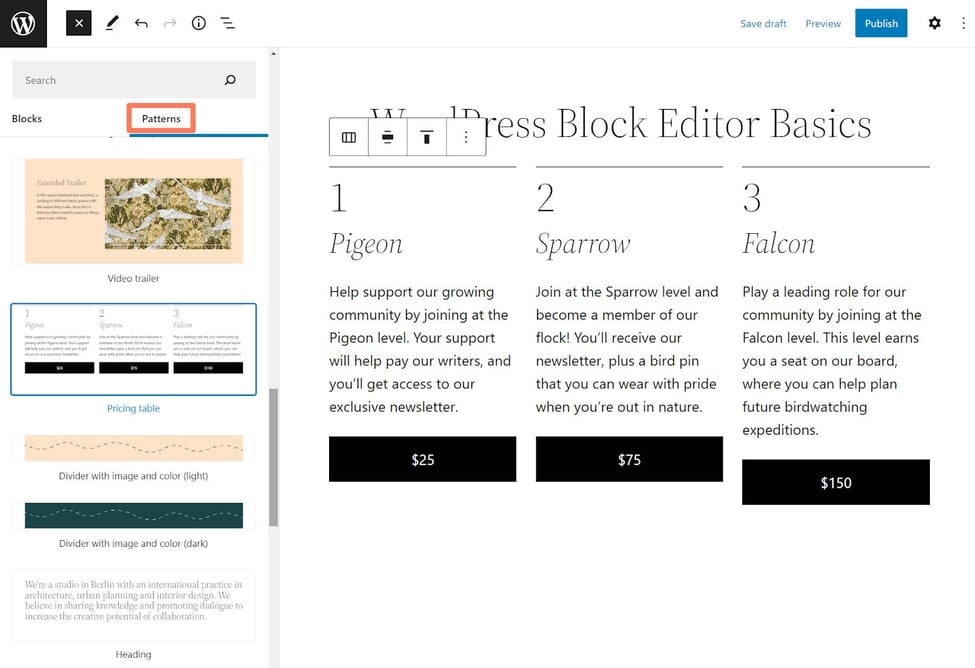975x668 pixels.
Task: Click into the block Search field
Action: coord(120,80)
